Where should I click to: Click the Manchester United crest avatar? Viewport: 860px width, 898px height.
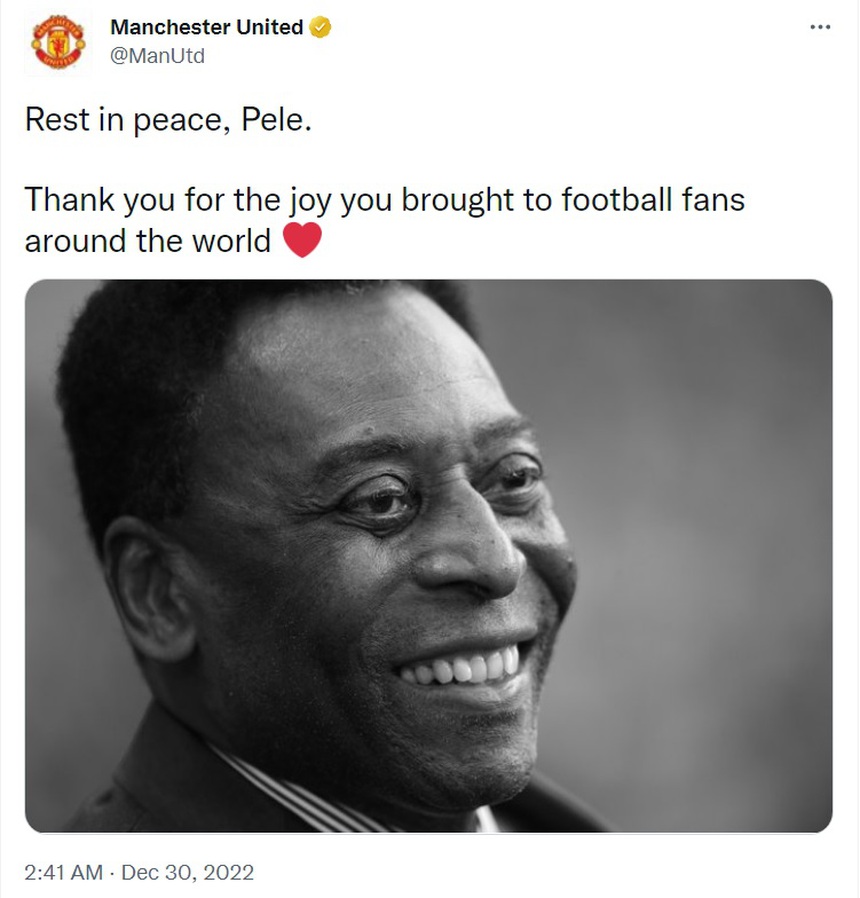click(x=60, y=42)
